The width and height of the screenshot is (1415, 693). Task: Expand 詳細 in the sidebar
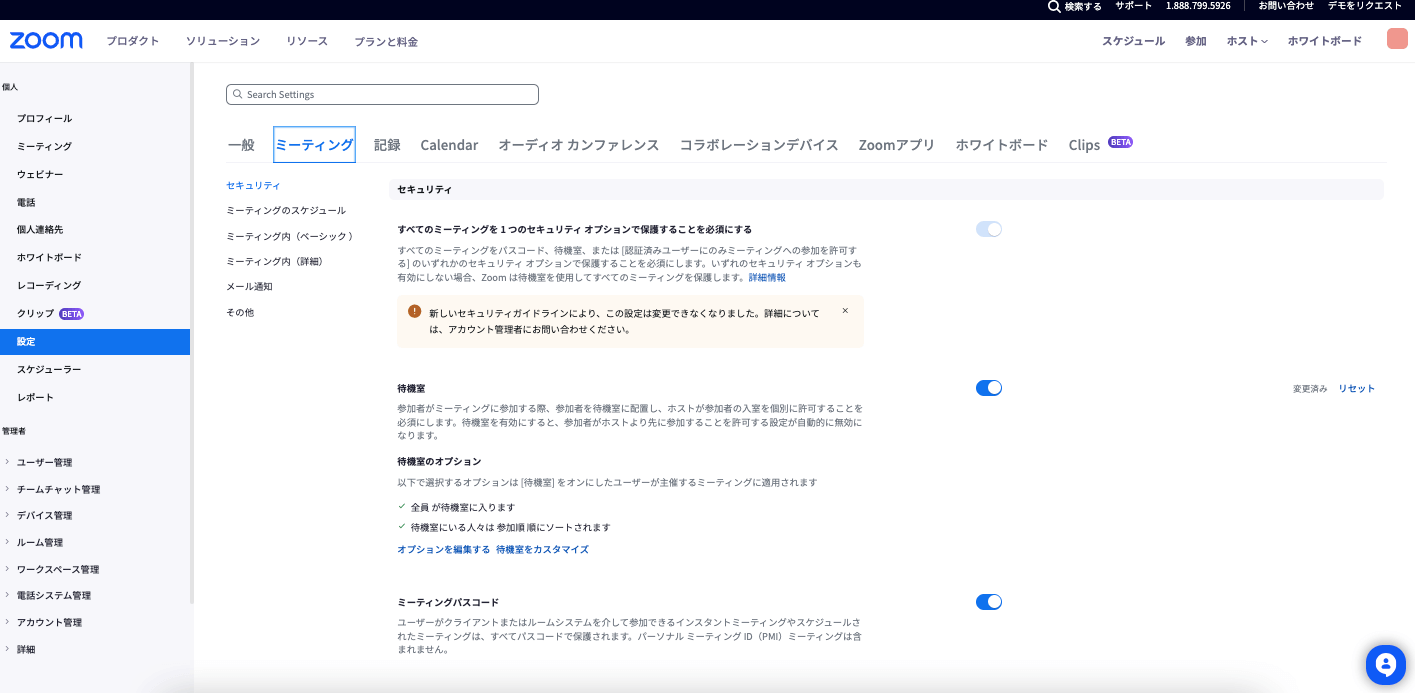pyautogui.click(x=26, y=649)
